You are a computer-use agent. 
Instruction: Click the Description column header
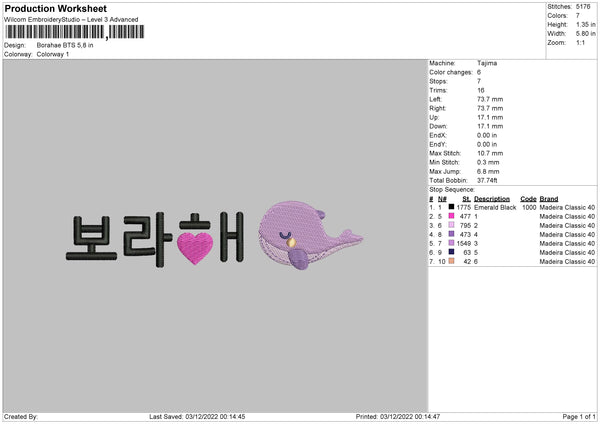click(x=492, y=199)
